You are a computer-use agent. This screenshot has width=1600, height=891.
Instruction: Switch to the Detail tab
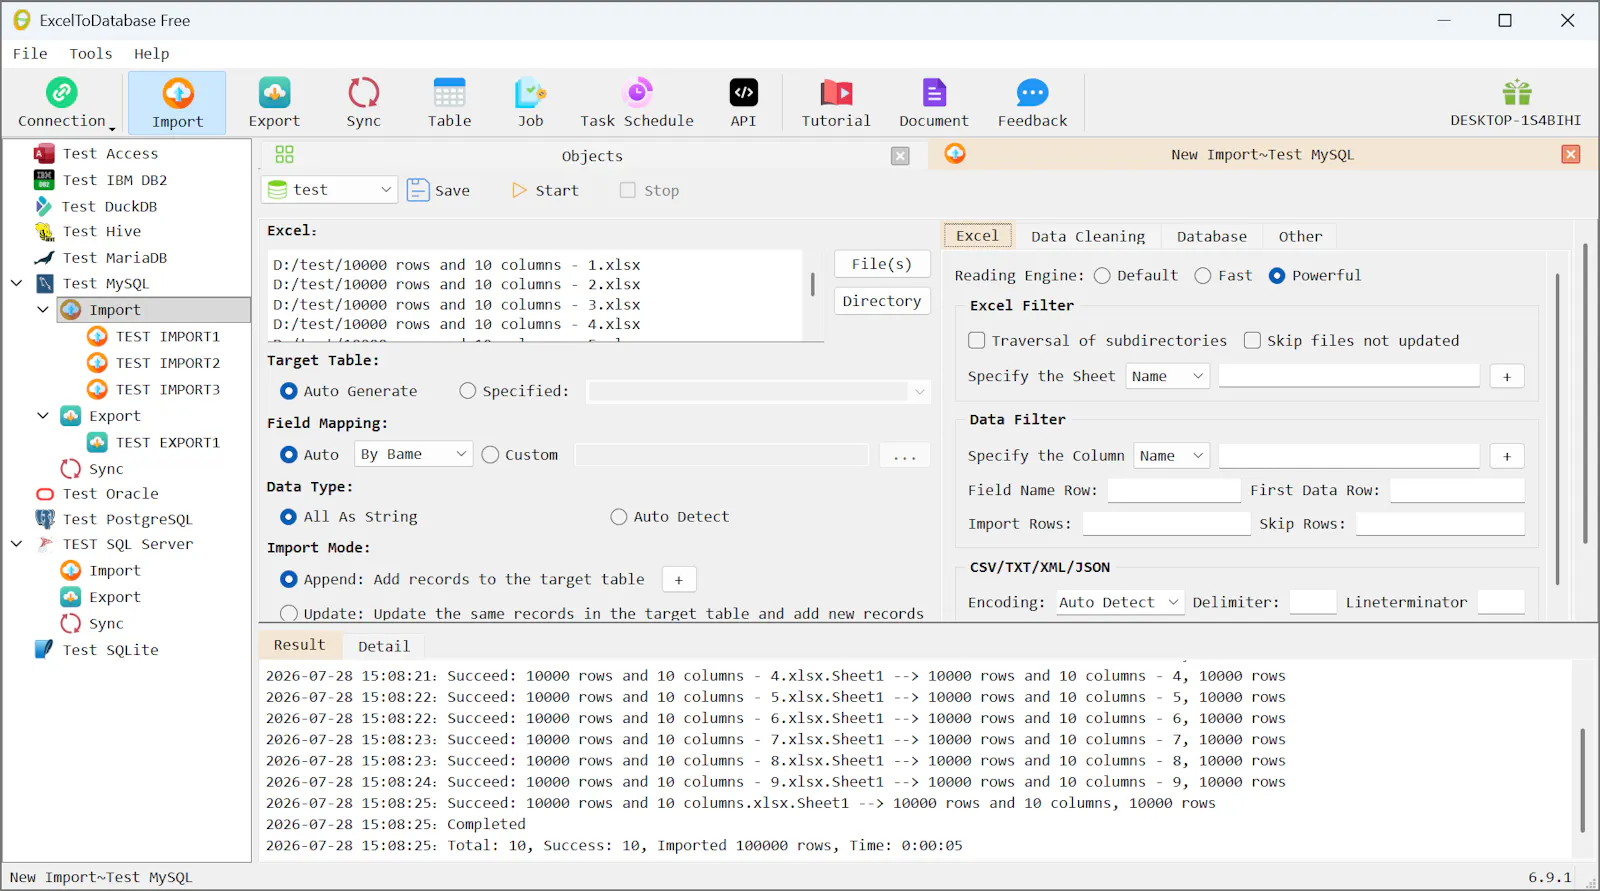[384, 646]
